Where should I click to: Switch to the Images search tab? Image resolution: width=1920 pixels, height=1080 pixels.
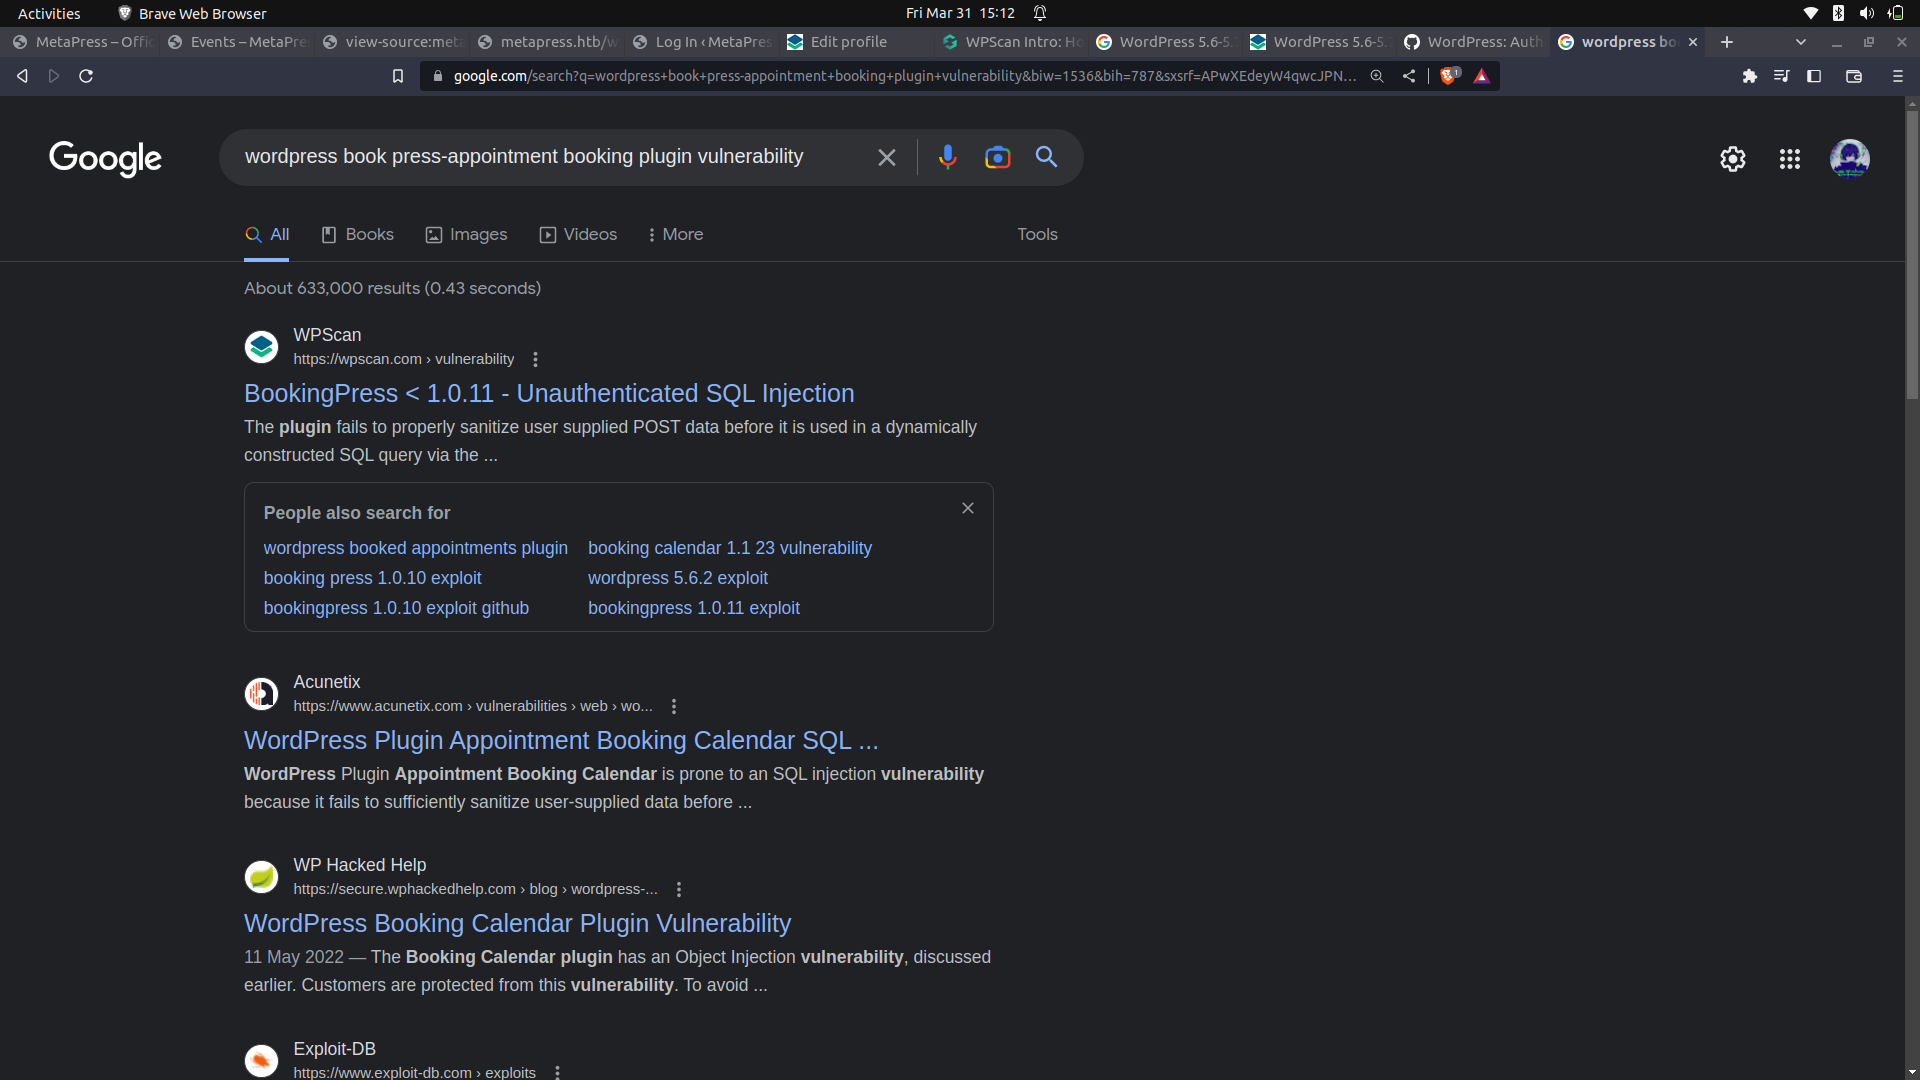[466, 234]
